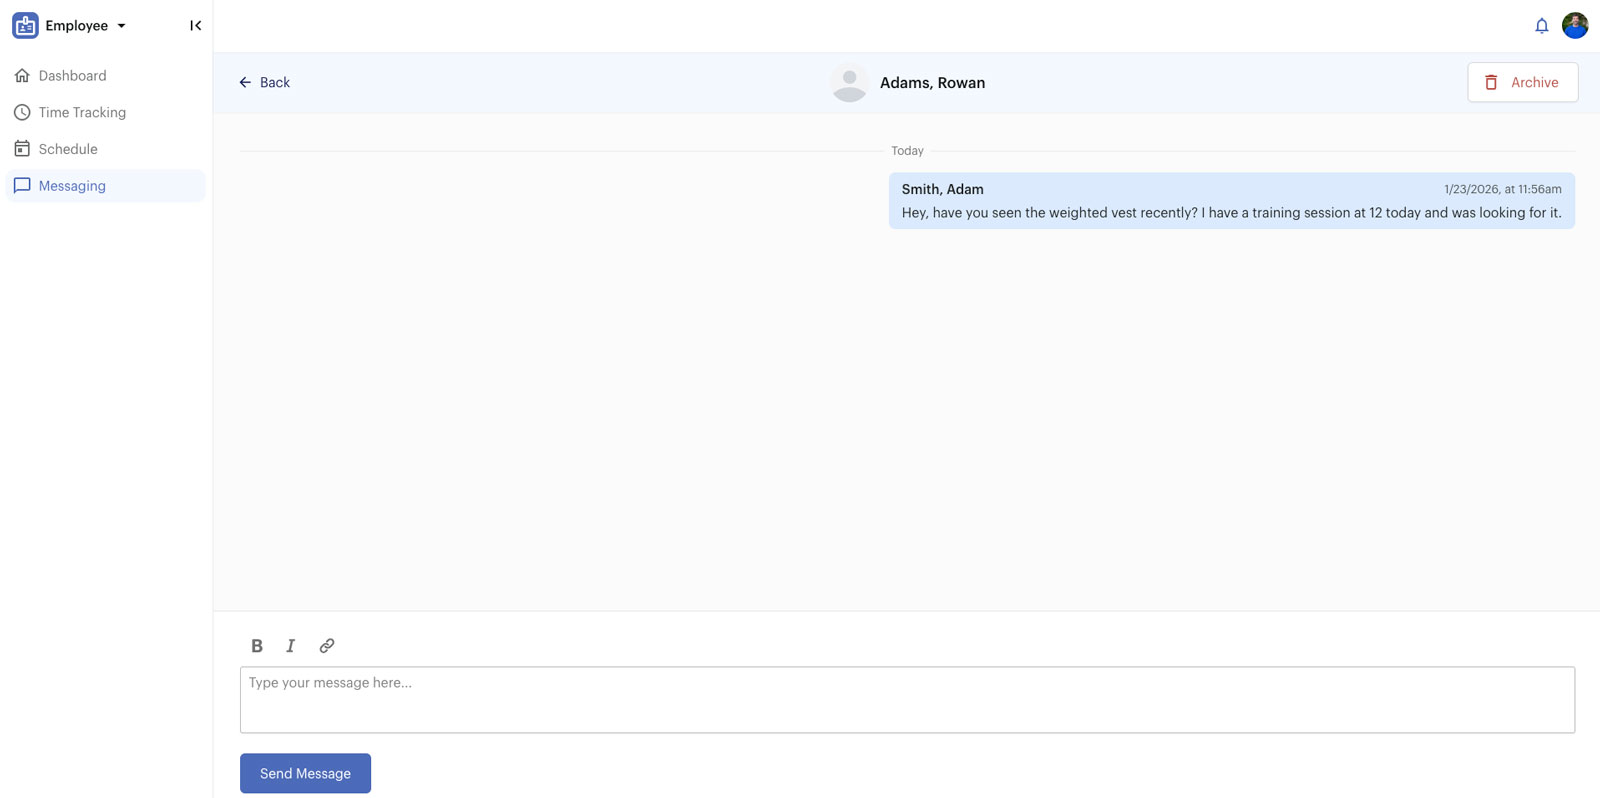Click the Dashboard home icon

point(22,76)
